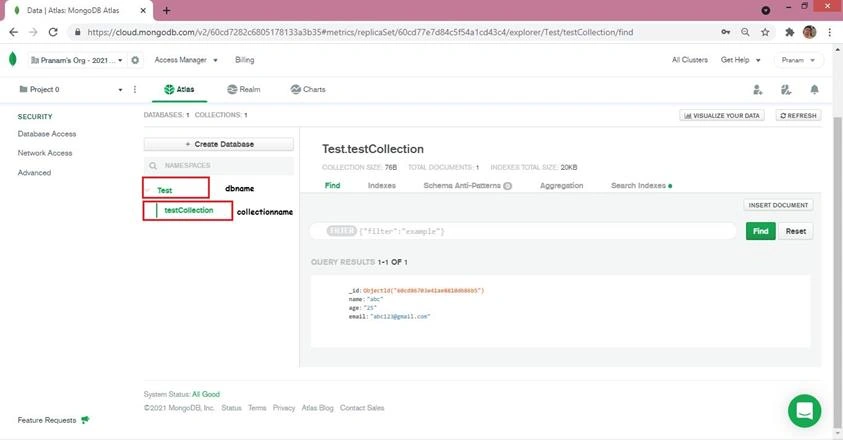Open Pranam's Org dropdown
The width and height of the screenshot is (843, 440).
pyautogui.click(x=76, y=60)
